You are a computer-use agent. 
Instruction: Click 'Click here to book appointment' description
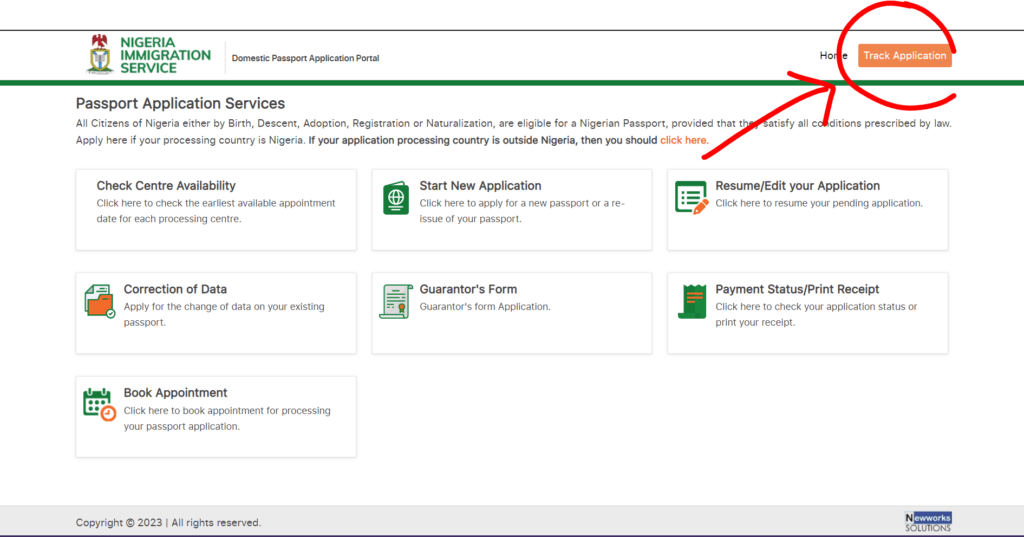(x=227, y=418)
